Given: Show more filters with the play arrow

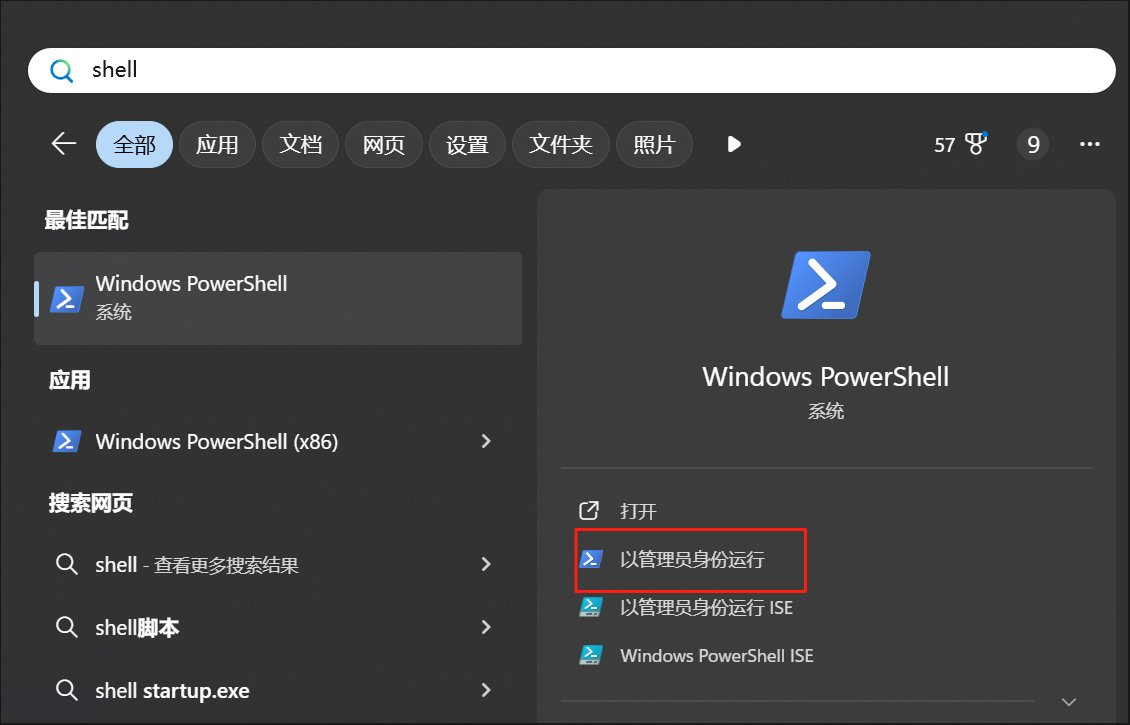Looking at the screenshot, I should coord(734,144).
